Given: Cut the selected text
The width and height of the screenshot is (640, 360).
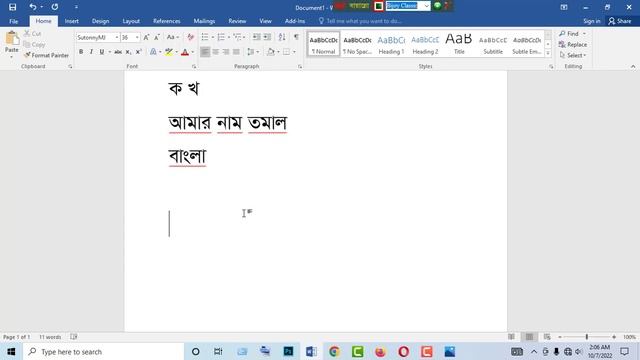Looking at the screenshot, I should tap(33, 33).
